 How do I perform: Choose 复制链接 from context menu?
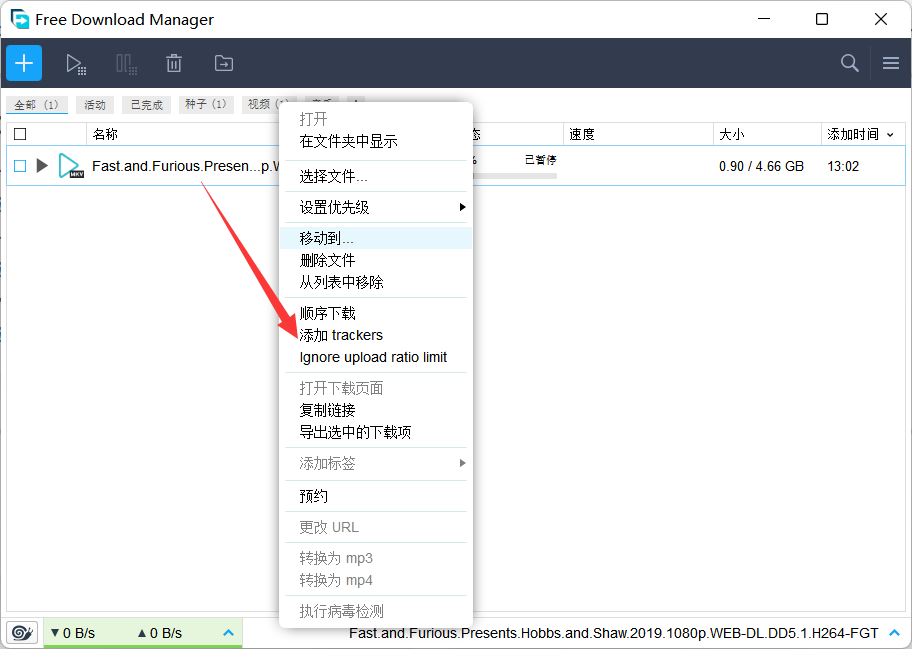click(376, 410)
